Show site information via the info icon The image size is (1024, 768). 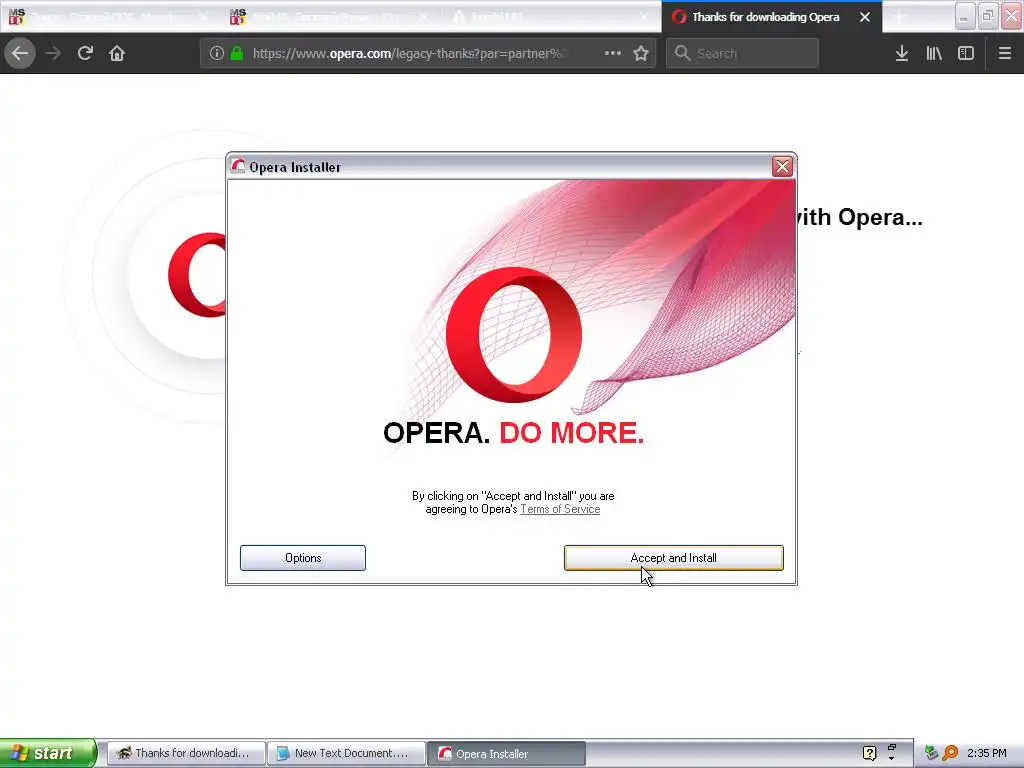pyautogui.click(x=217, y=54)
